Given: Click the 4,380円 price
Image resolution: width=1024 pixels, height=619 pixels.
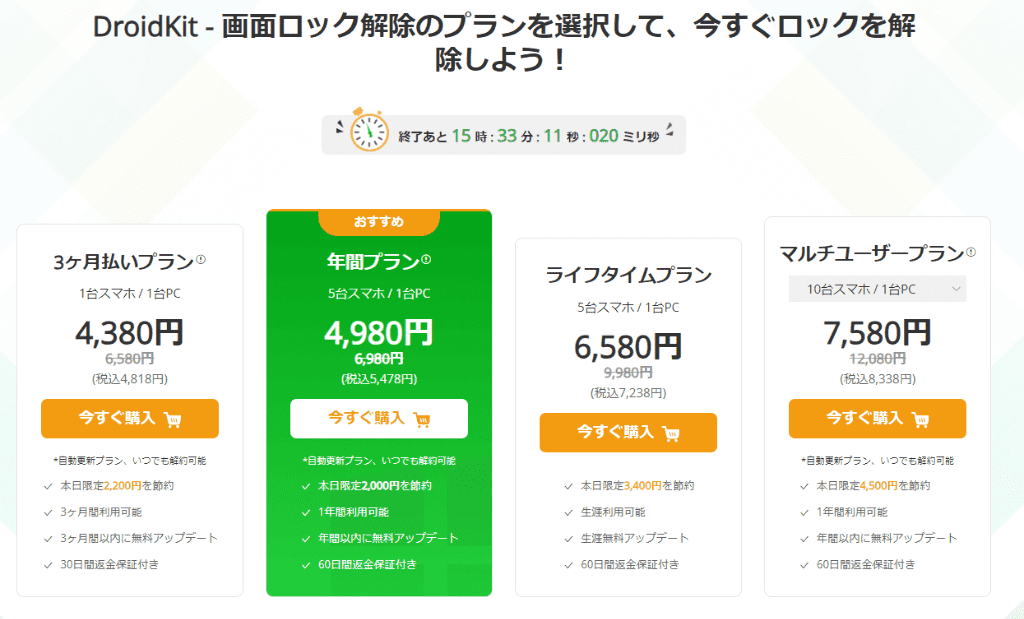Looking at the screenshot, I should [x=129, y=332].
